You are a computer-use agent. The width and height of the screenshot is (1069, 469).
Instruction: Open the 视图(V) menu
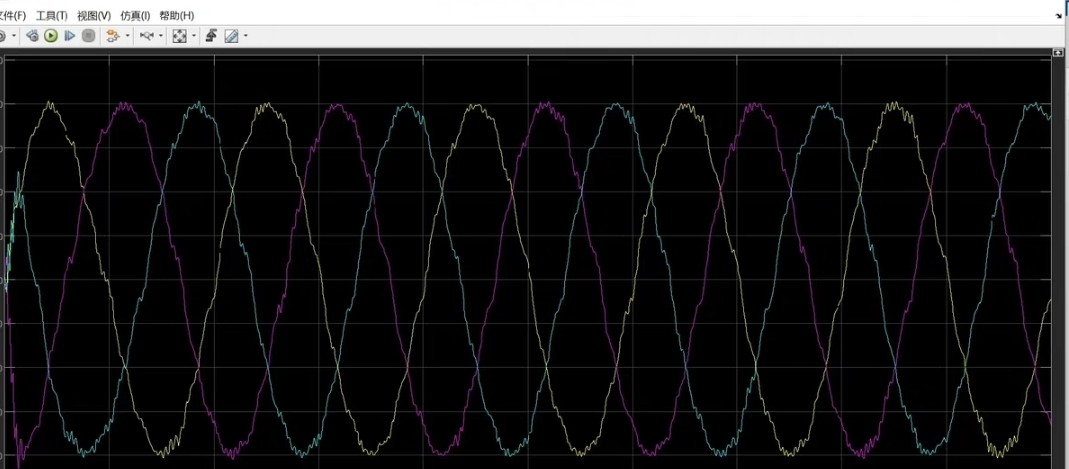pyautogui.click(x=94, y=16)
